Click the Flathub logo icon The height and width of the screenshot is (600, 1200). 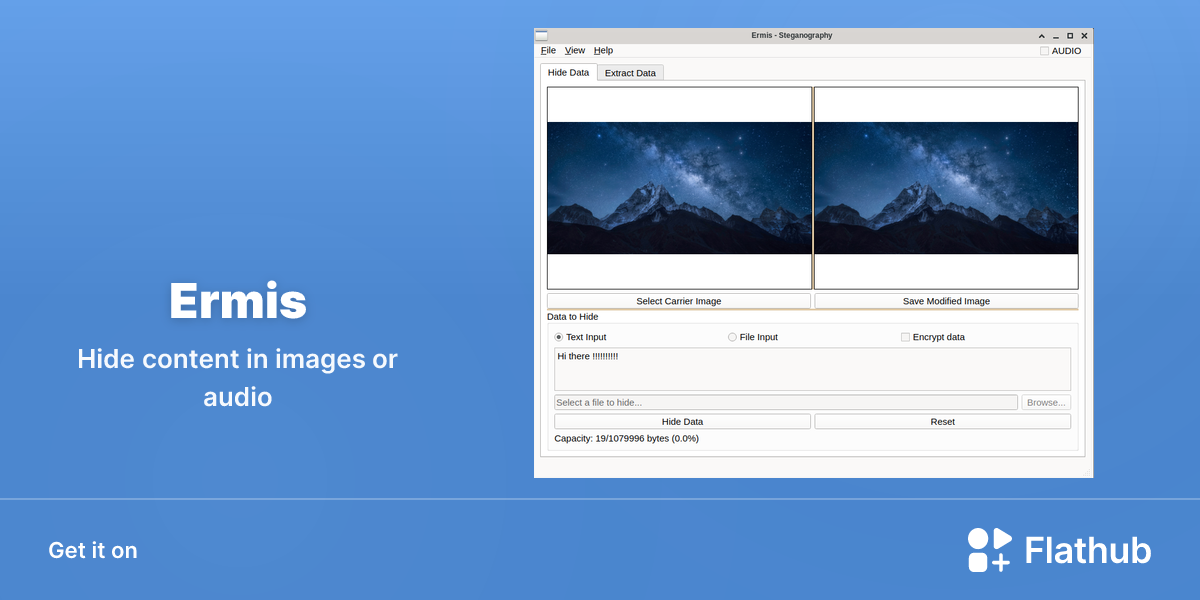tap(990, 550)
